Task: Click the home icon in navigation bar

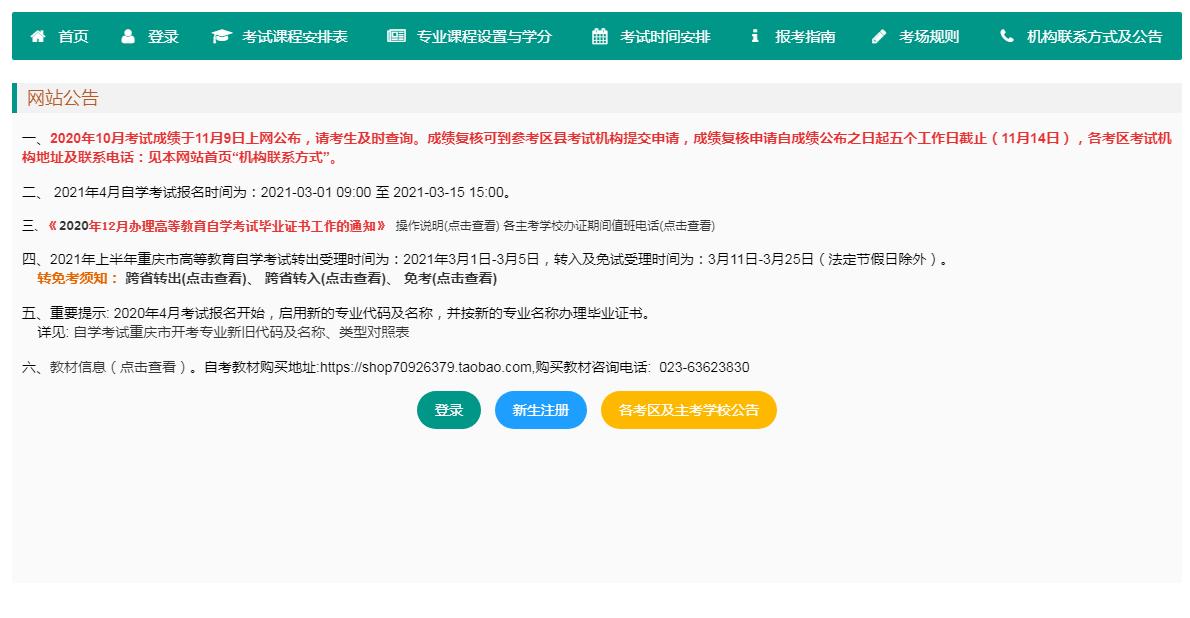Action: tap(38, 37)
